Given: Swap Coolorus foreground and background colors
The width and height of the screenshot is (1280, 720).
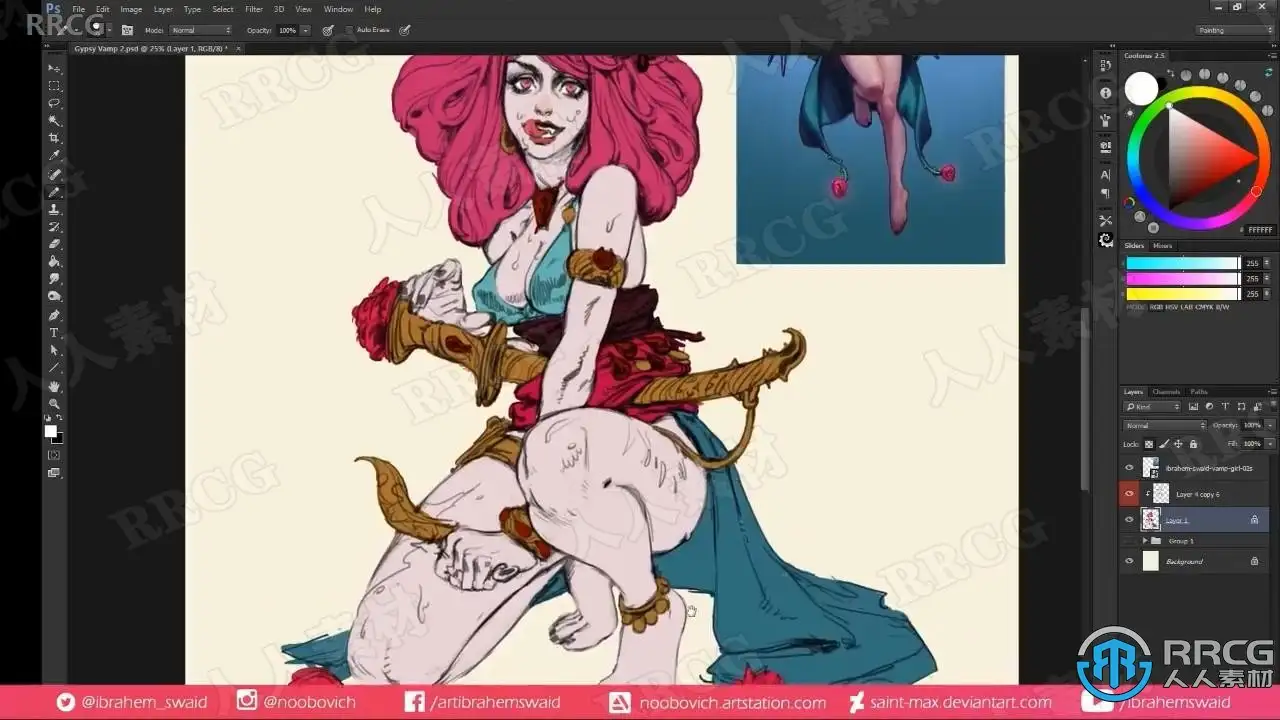Looking at the screenshot, I should pos(1170,73).
